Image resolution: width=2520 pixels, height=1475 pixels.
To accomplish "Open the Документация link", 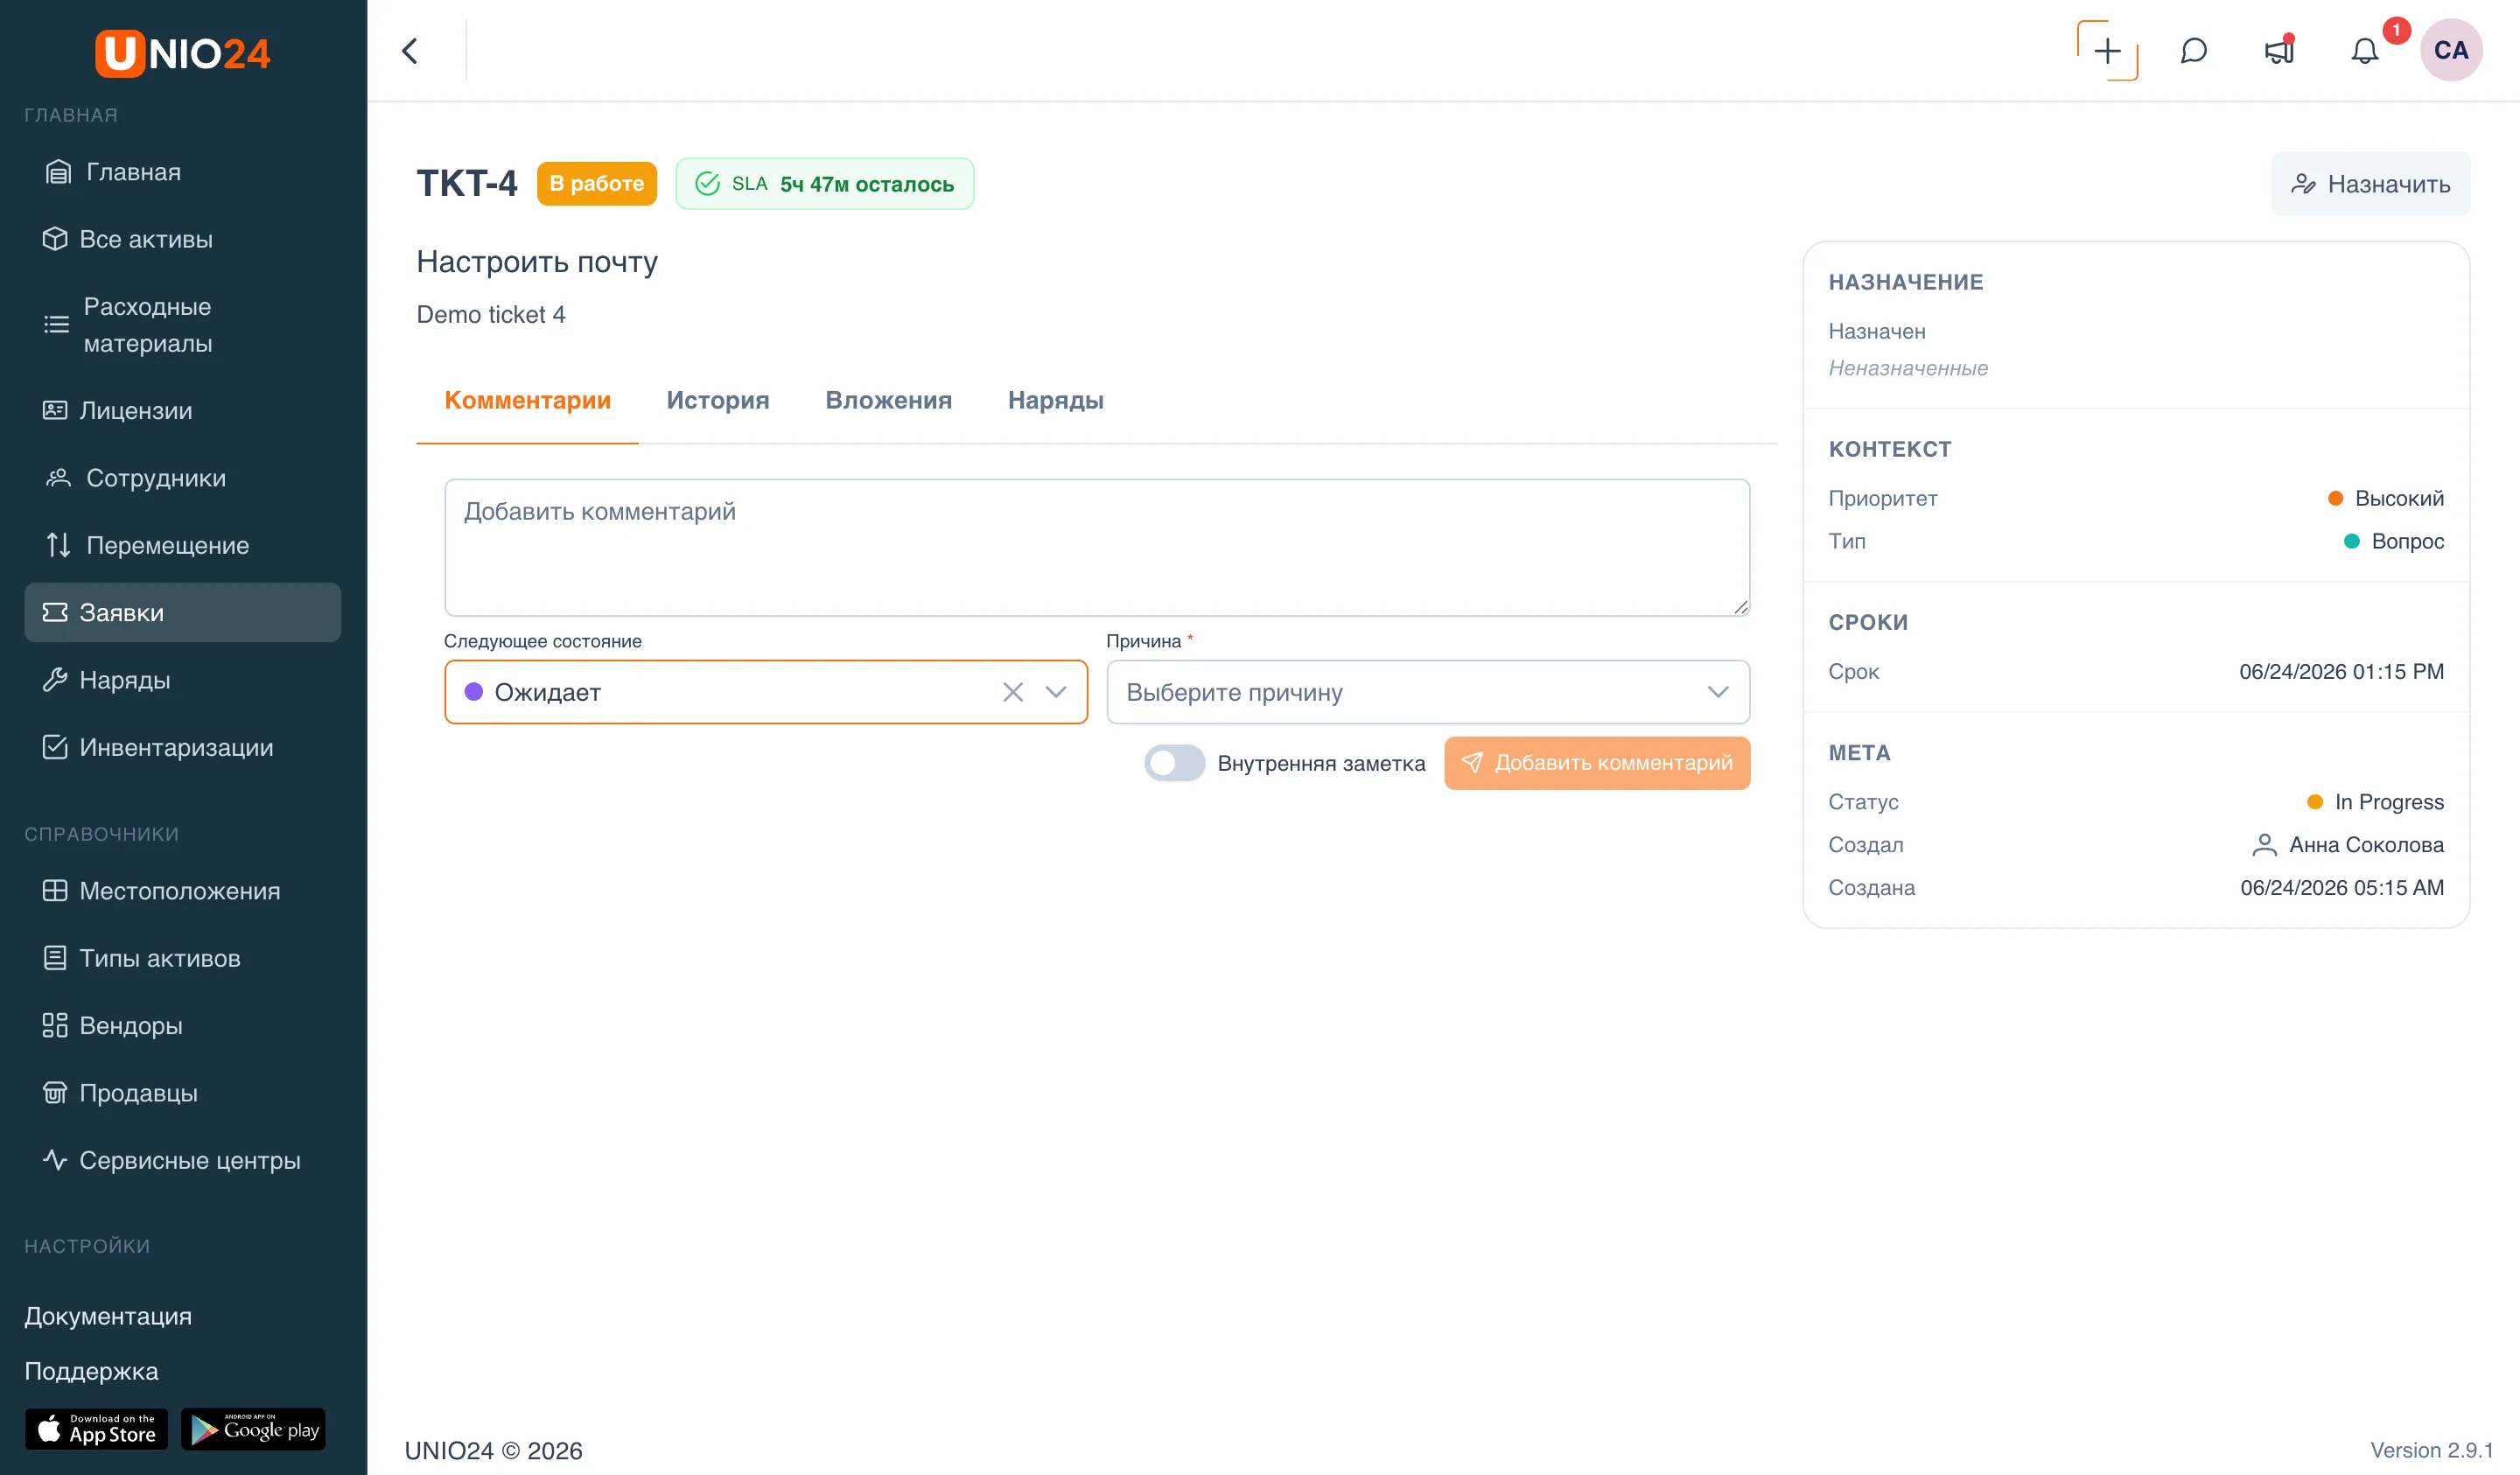I will (108, 1315).
